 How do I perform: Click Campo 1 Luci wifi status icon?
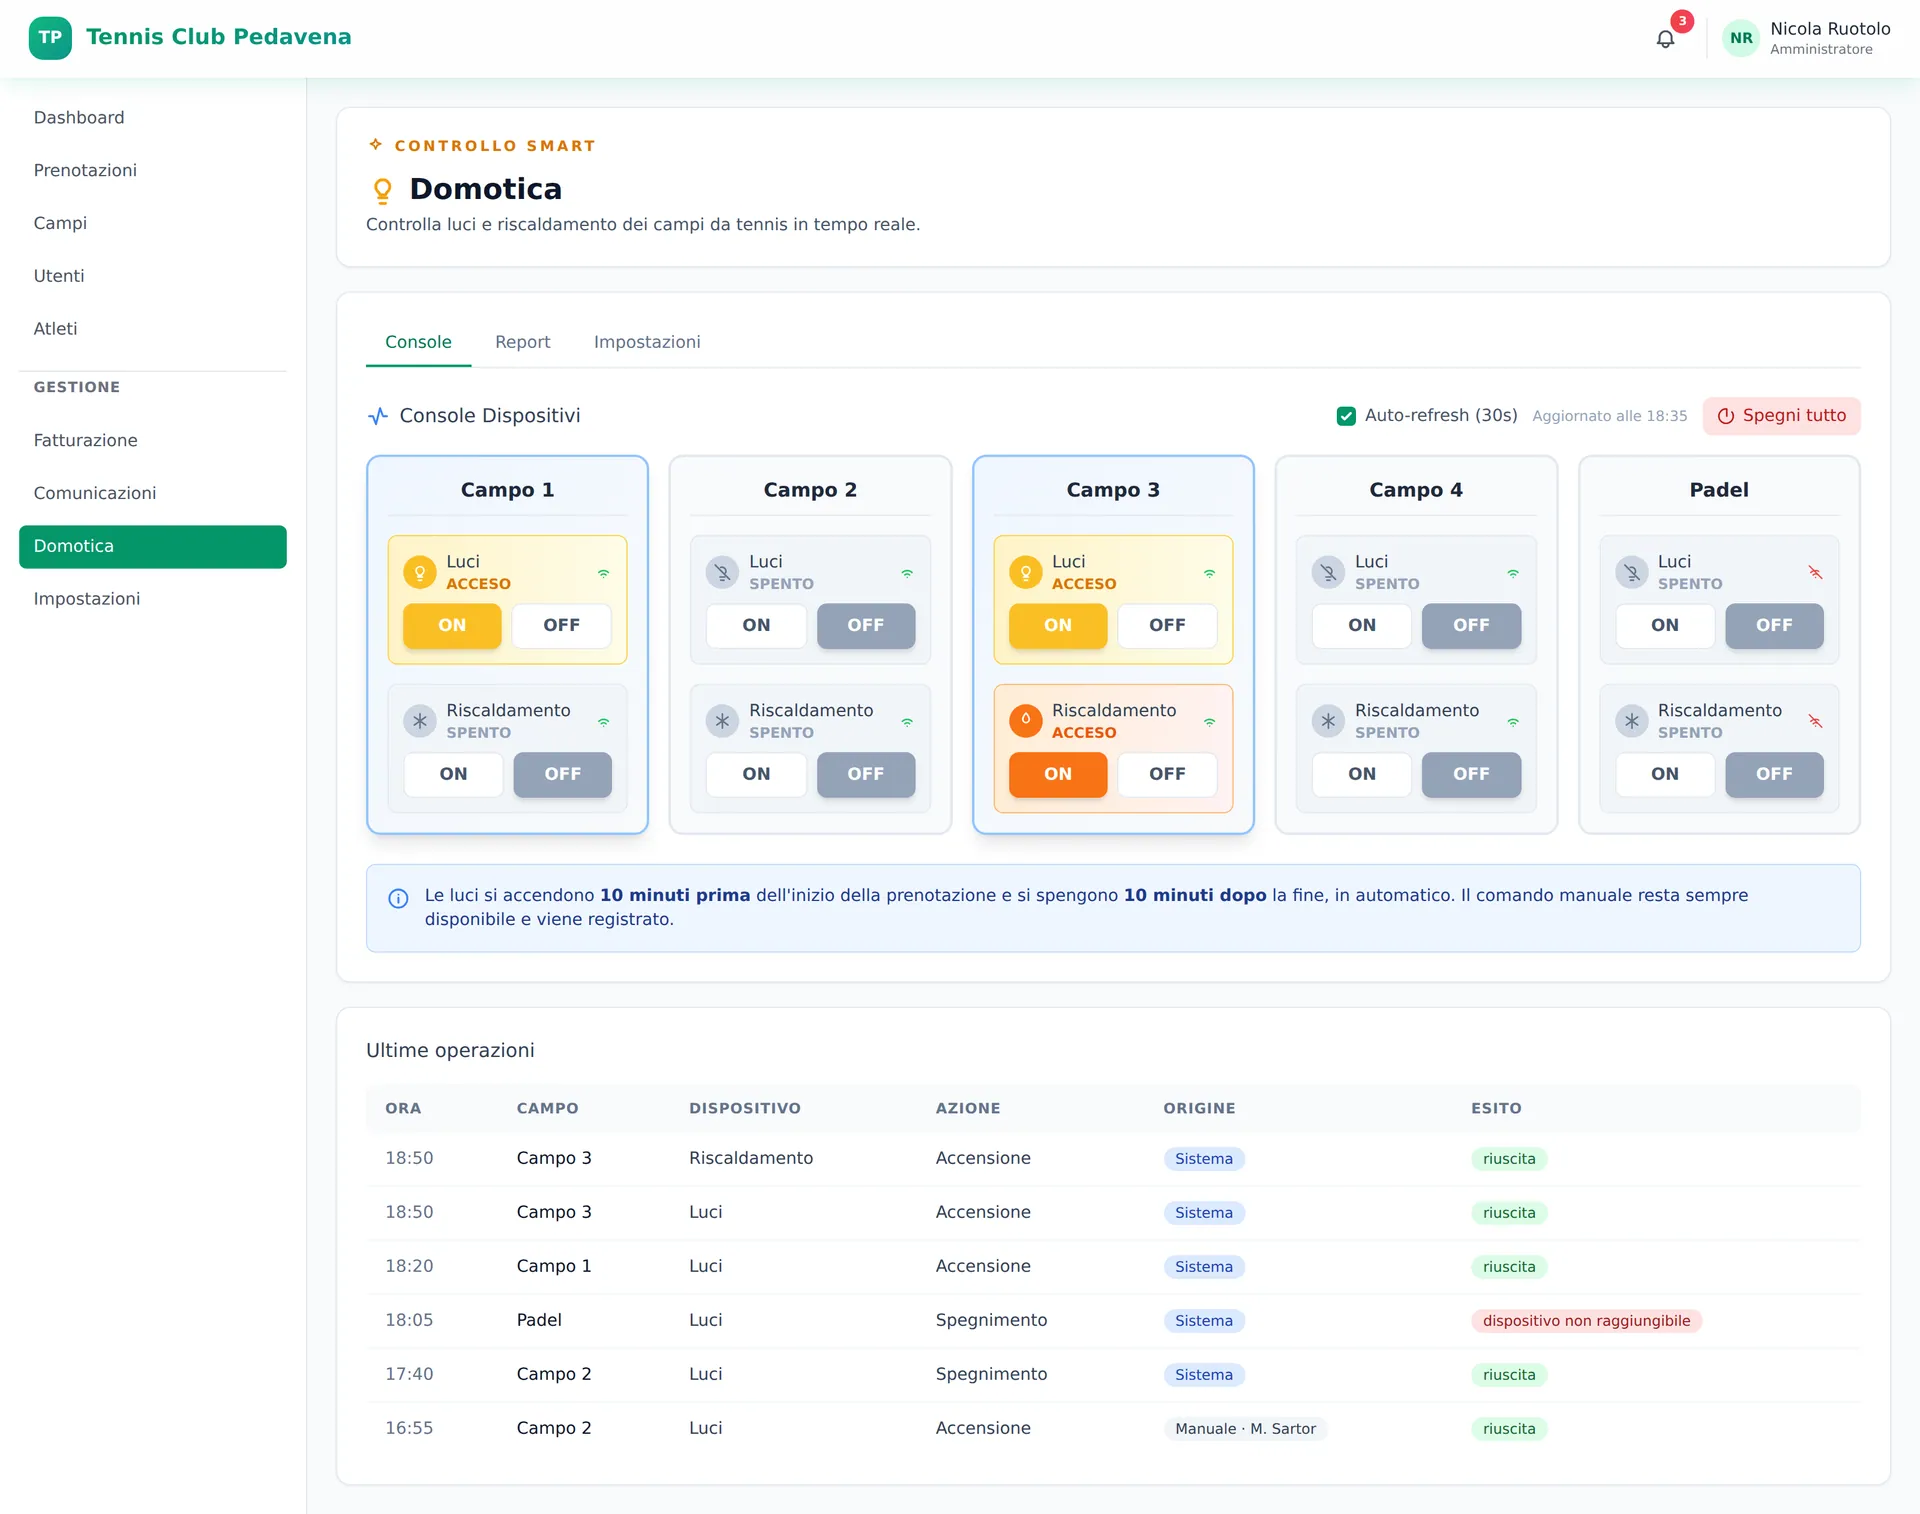[604, 573]
